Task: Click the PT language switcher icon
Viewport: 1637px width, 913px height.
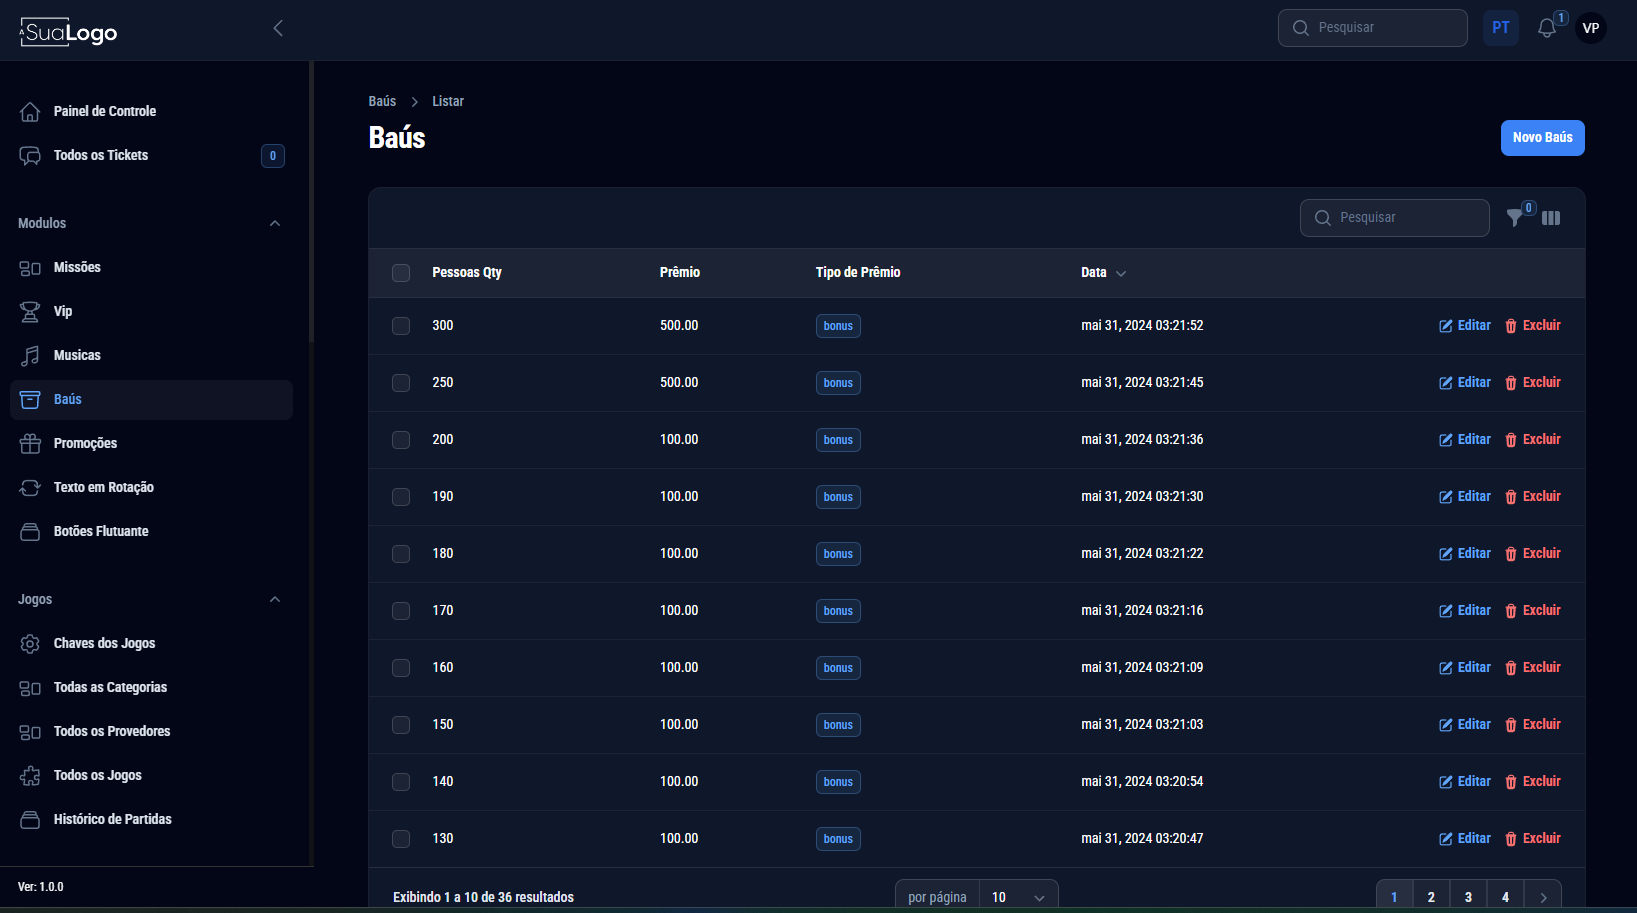Action: tap(1501, 28)
